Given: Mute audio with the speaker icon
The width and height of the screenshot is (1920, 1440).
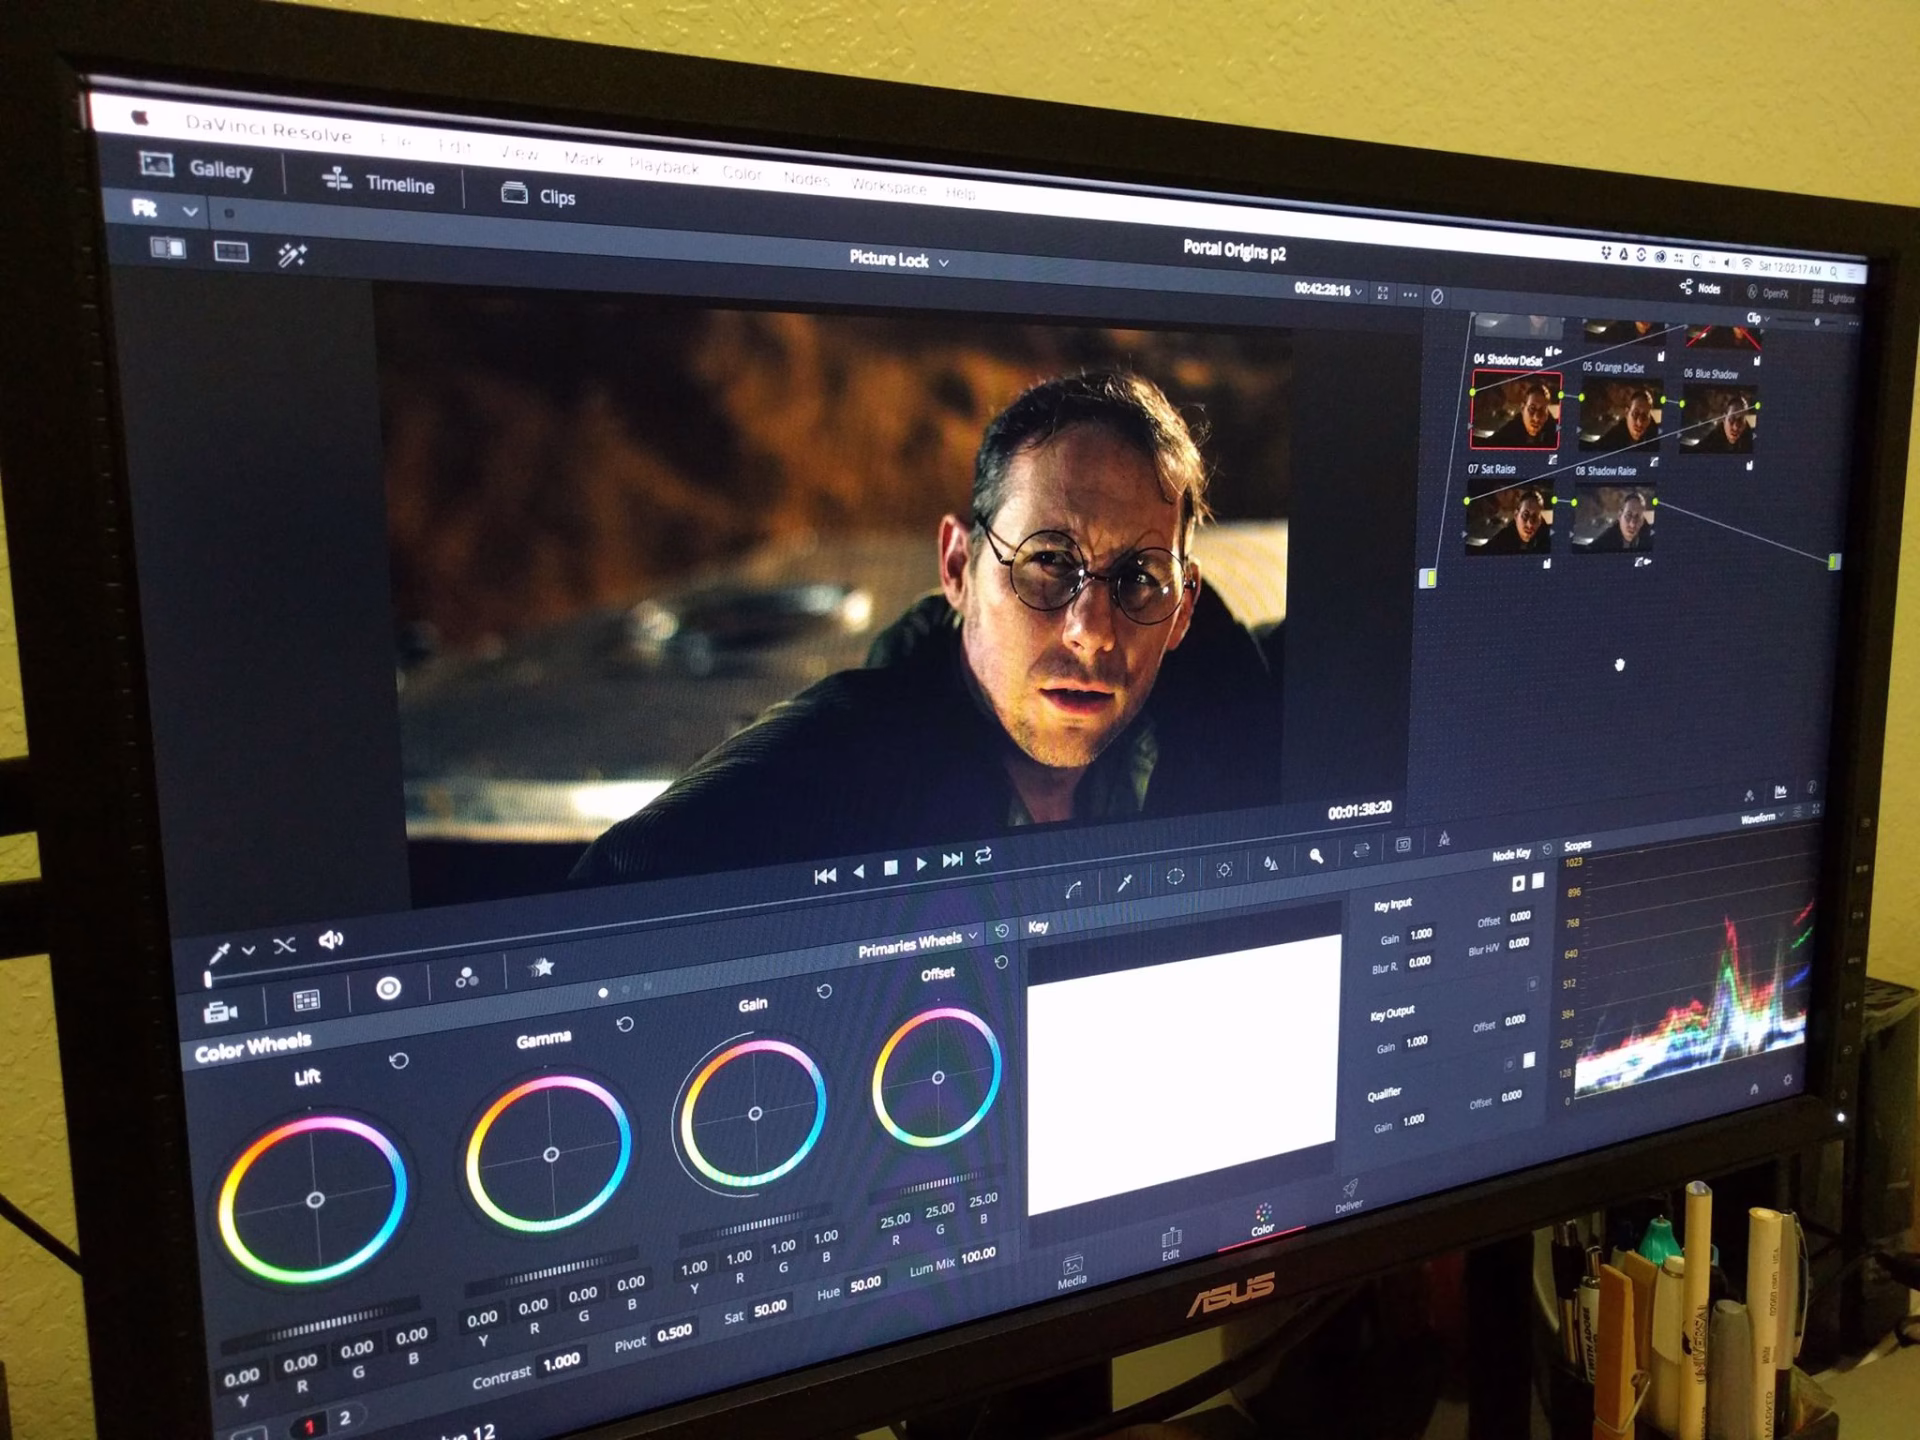Looking at the screenshot, I should (330, 940).
